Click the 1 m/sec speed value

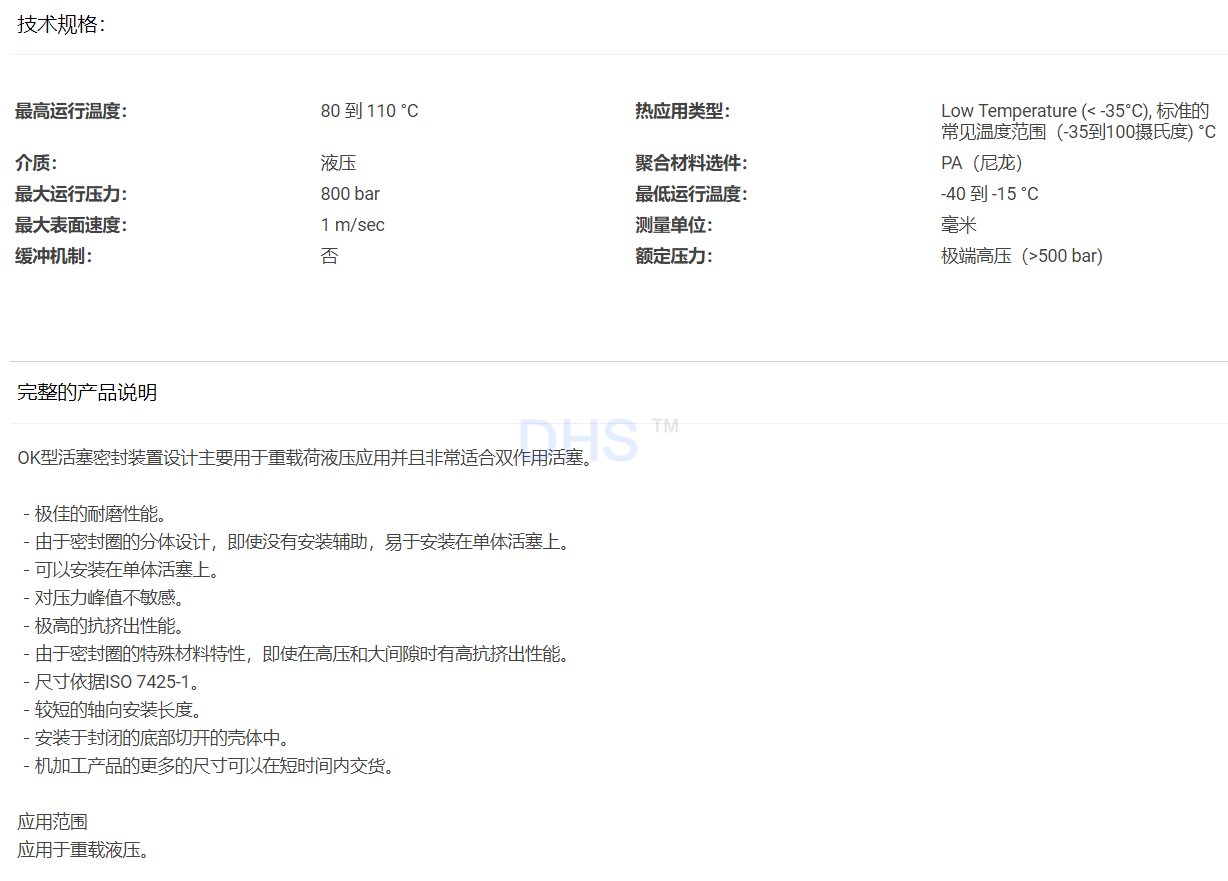[352, 225]
